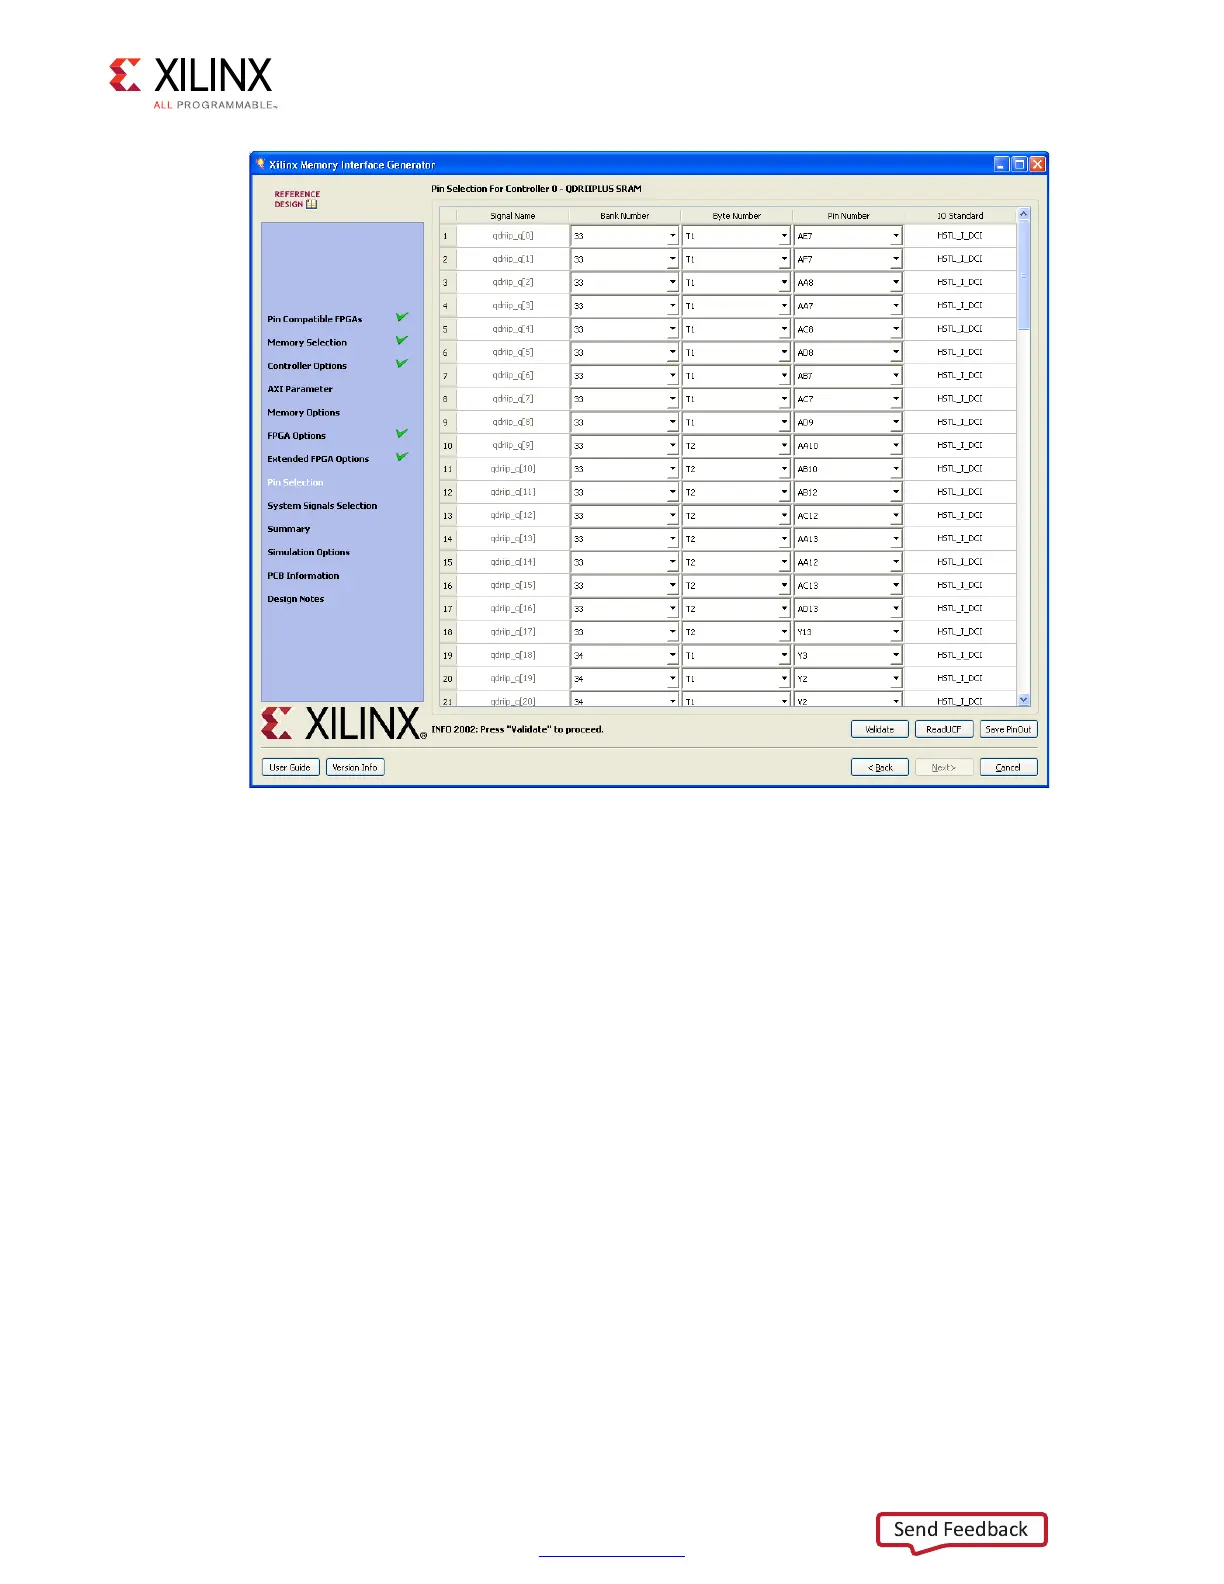Click the Byte Number column header
The image size is (1224, 1584).
pos(737,216)
